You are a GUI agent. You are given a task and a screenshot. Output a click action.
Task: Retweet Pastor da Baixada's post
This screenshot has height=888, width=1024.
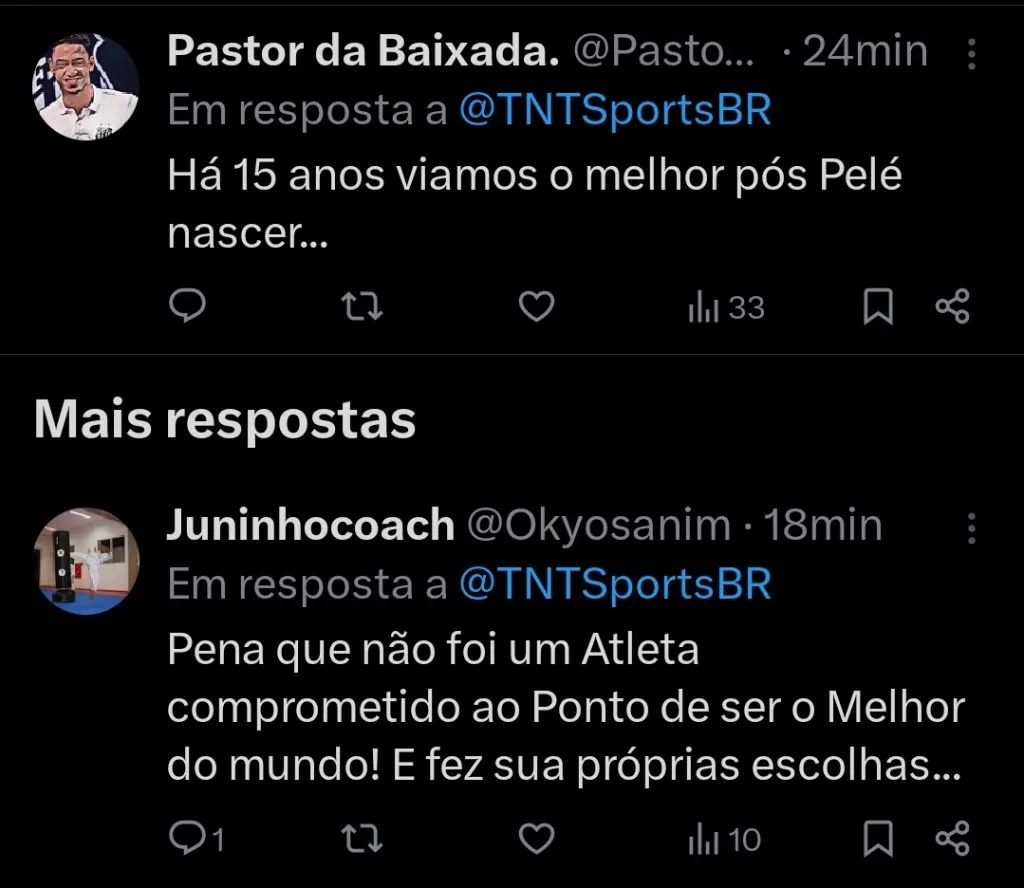(362, 308)
